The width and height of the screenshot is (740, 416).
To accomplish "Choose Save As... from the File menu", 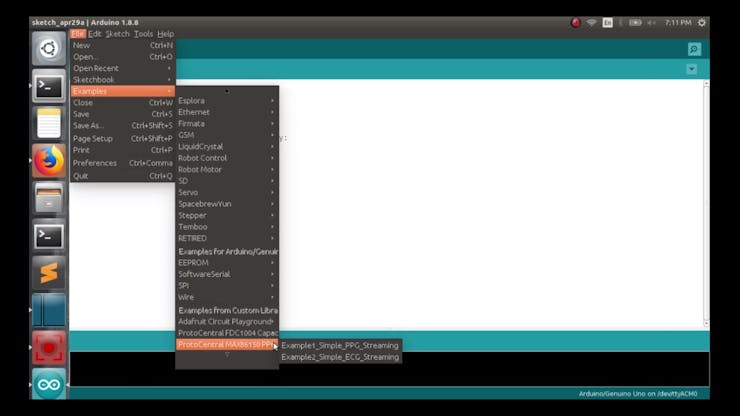I will click(123, 126).
